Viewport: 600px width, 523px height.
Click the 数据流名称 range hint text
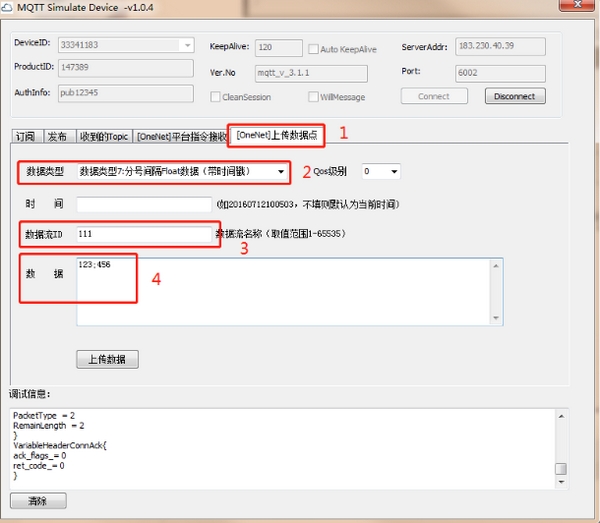click(281, 234)
